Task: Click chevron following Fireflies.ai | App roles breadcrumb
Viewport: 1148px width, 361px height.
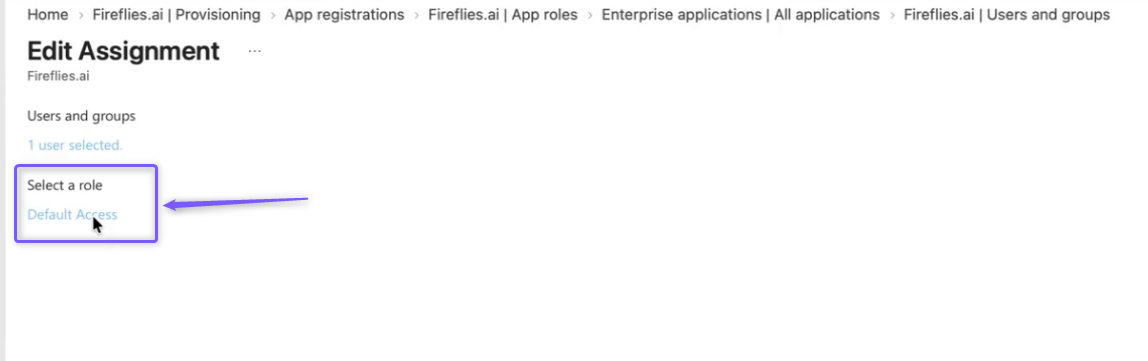Action: (589, 15)
